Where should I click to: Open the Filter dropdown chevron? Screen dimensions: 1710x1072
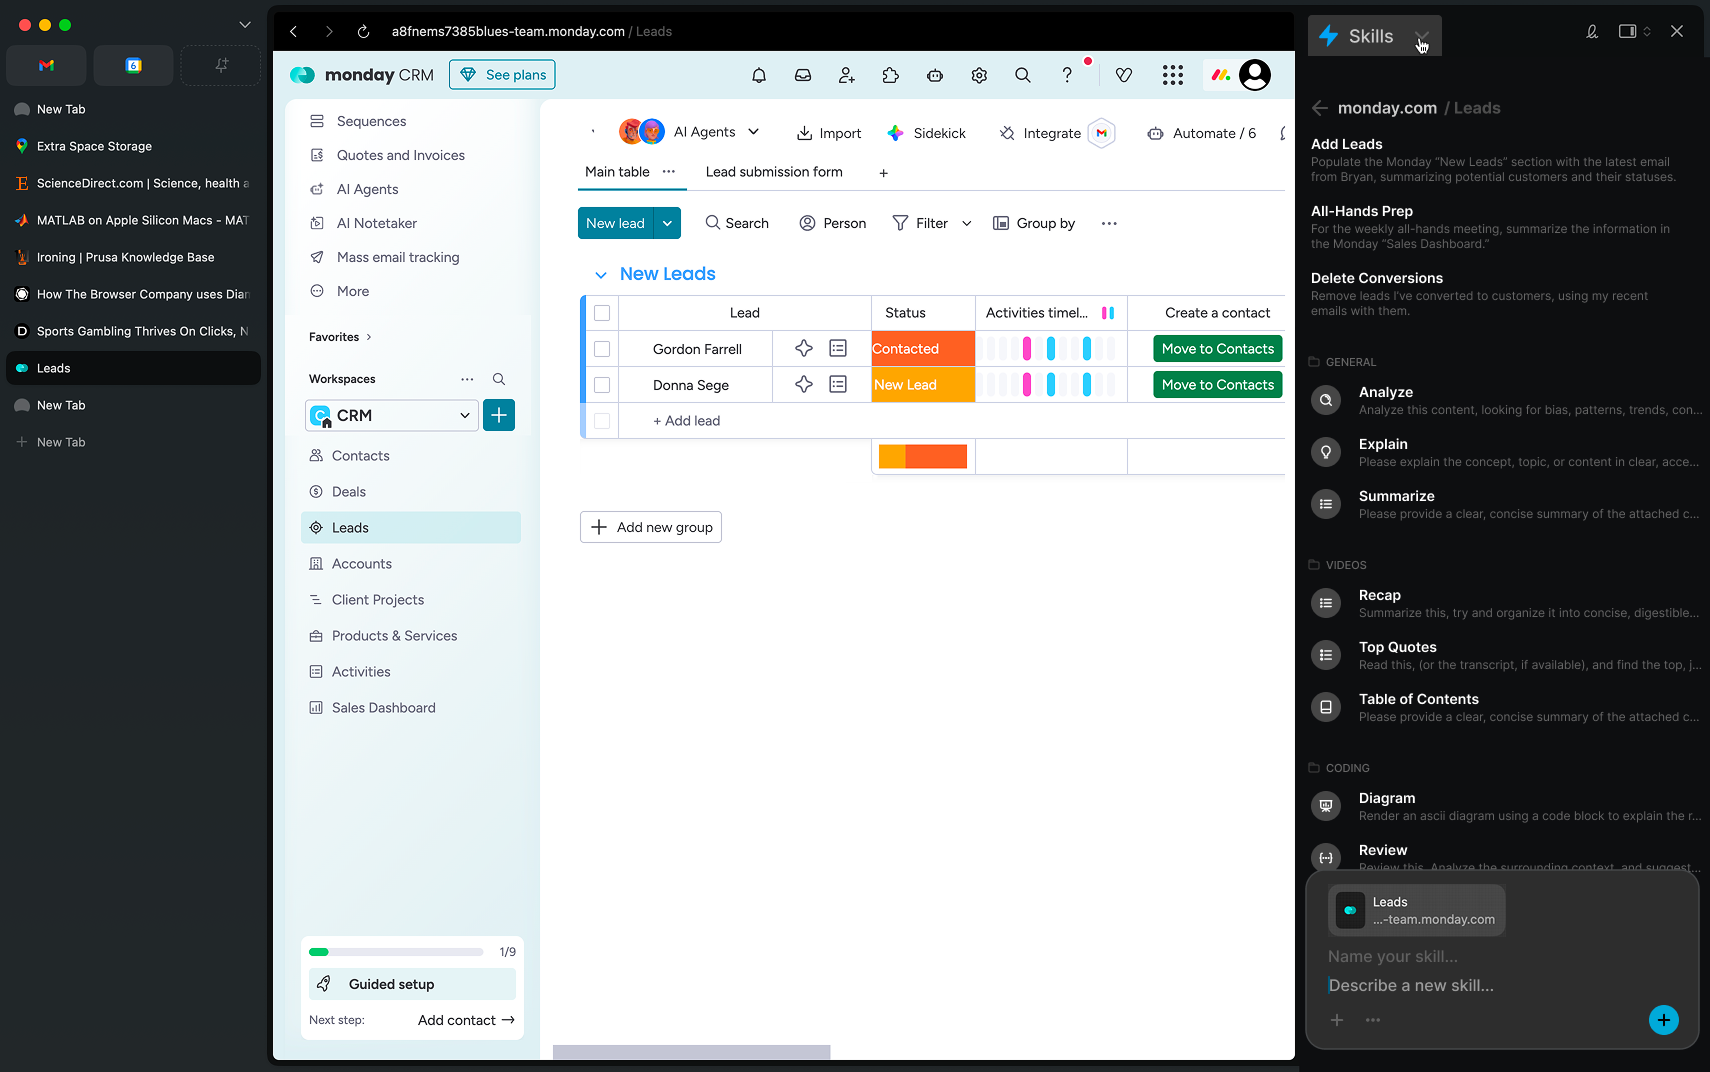967,223
